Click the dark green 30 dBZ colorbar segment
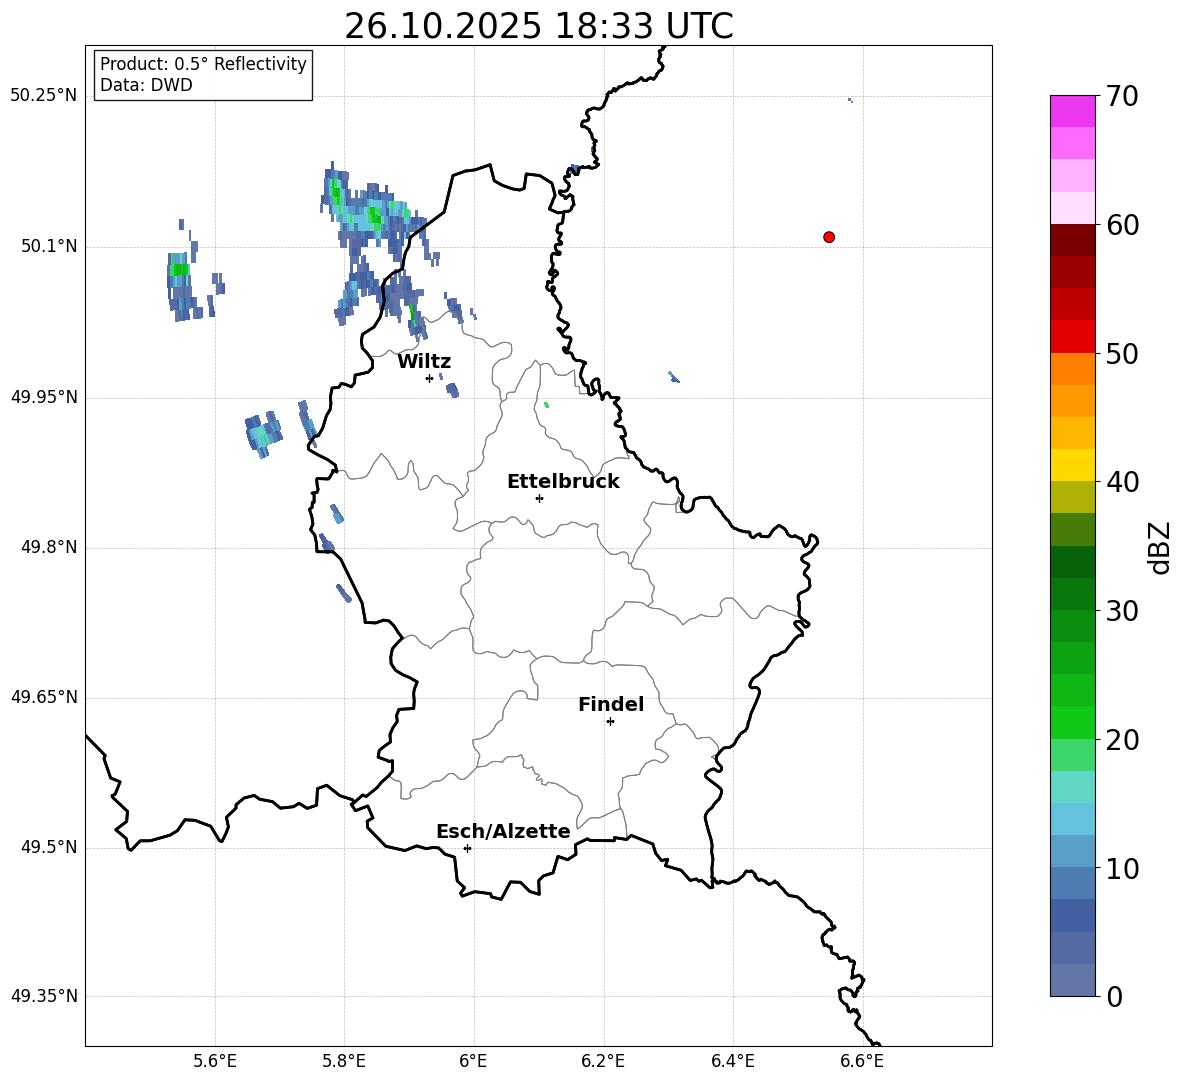The image size is (1184, 1081). pyautogui.click(x=1073, y=594)
